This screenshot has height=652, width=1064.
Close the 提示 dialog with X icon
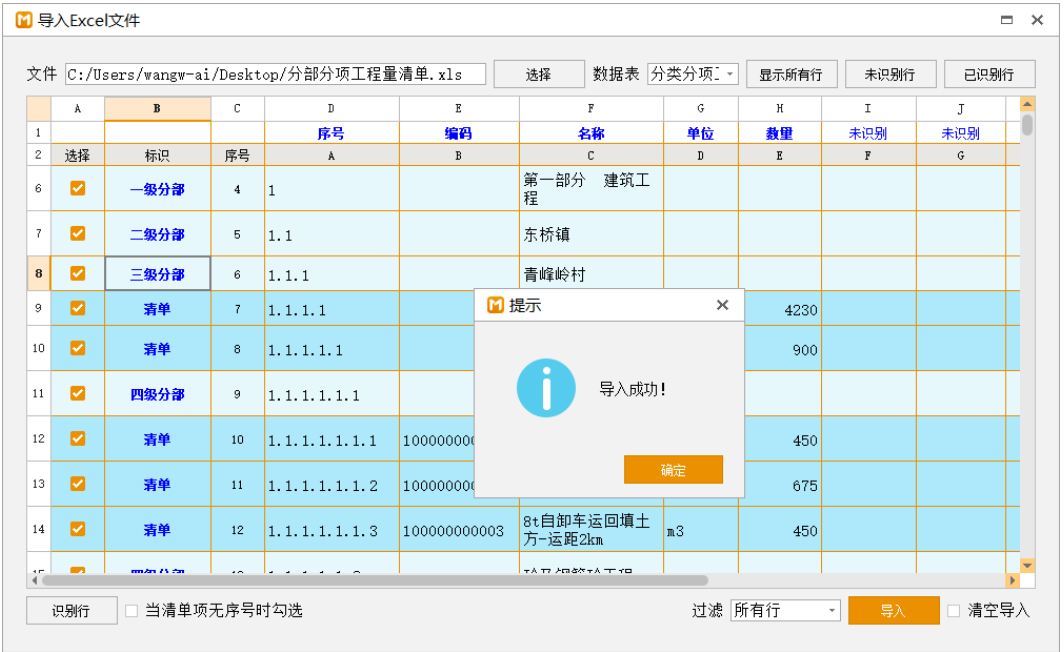(x=722, y=305)
